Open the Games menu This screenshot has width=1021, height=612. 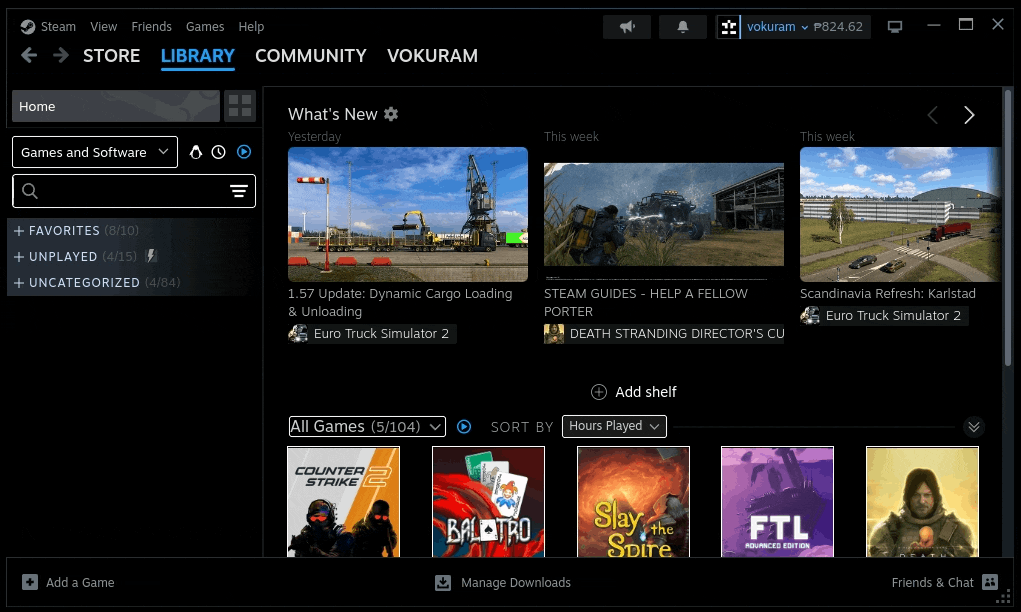205,27
